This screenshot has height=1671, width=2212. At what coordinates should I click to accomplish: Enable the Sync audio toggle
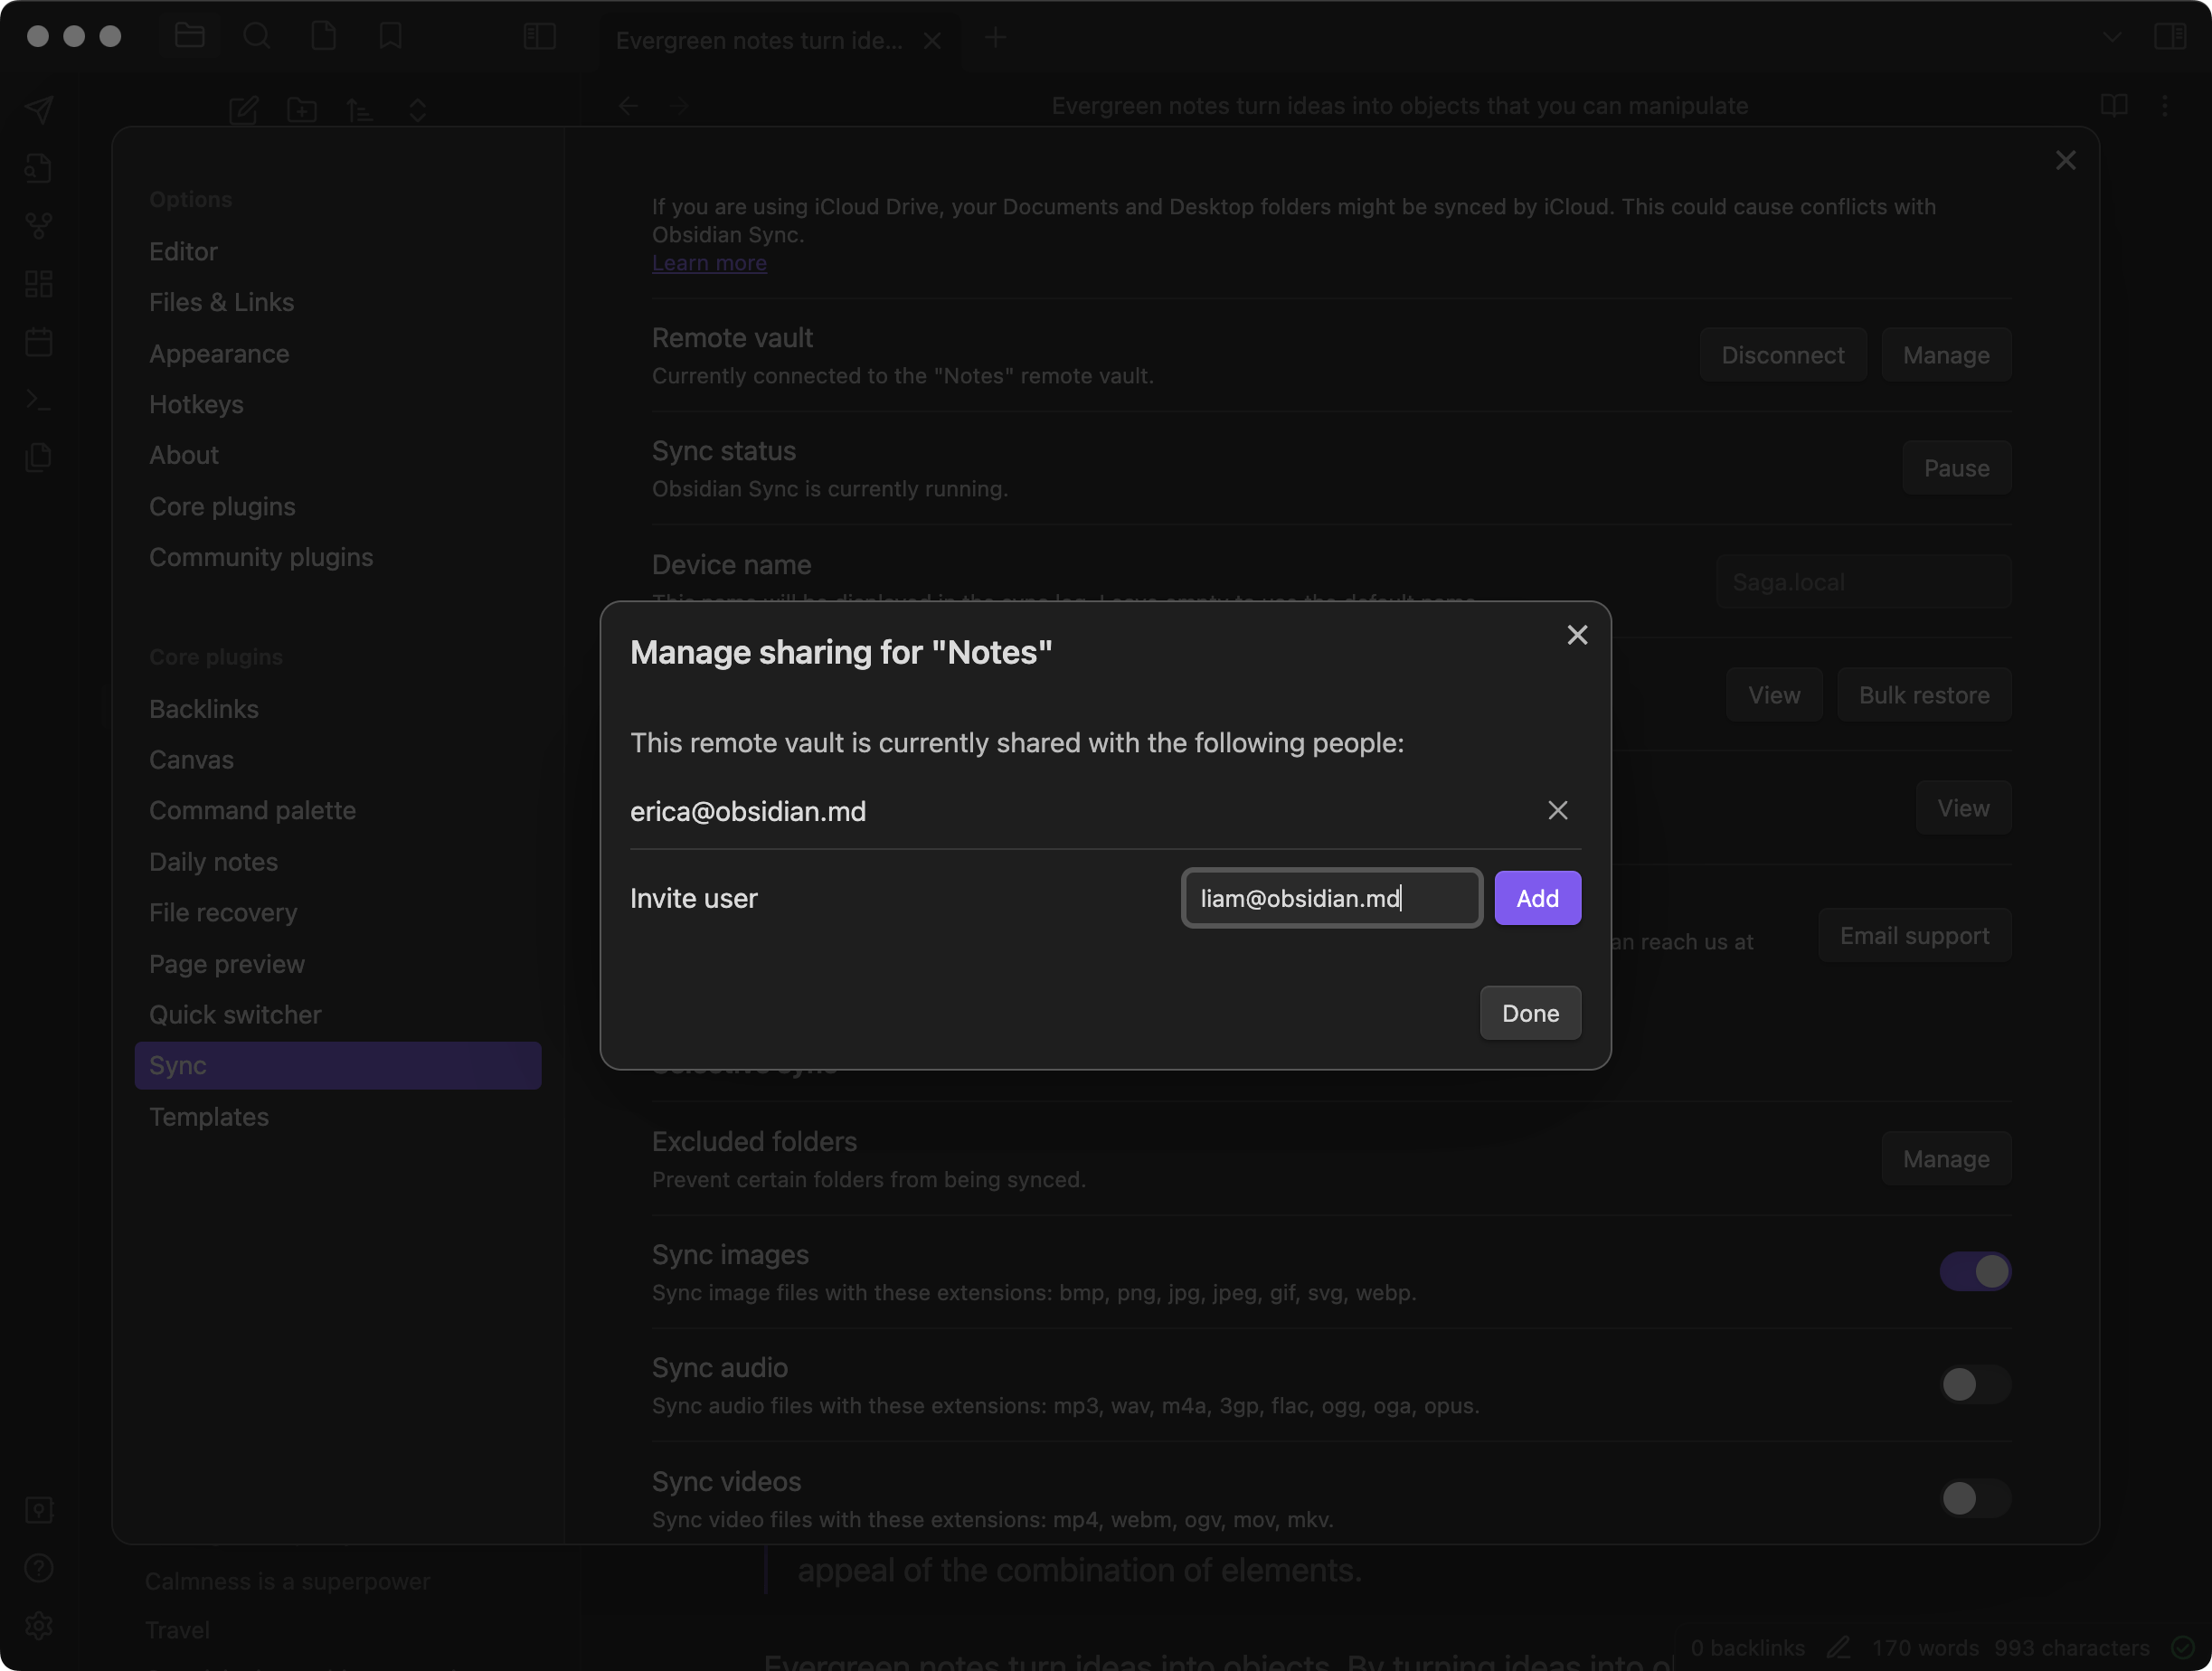click(1975, 1385)
